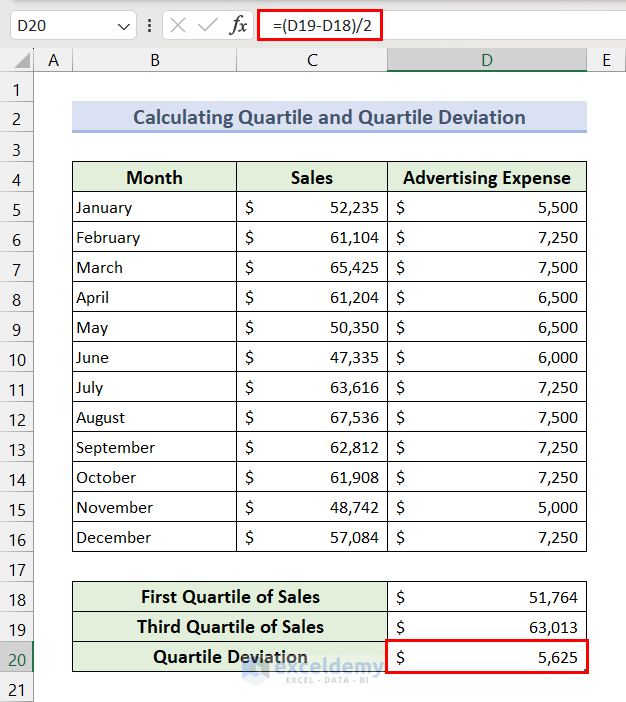The image size is (626, 702).
Task: Click the Enter checkmark in formula bar
Action: [208, 25]
